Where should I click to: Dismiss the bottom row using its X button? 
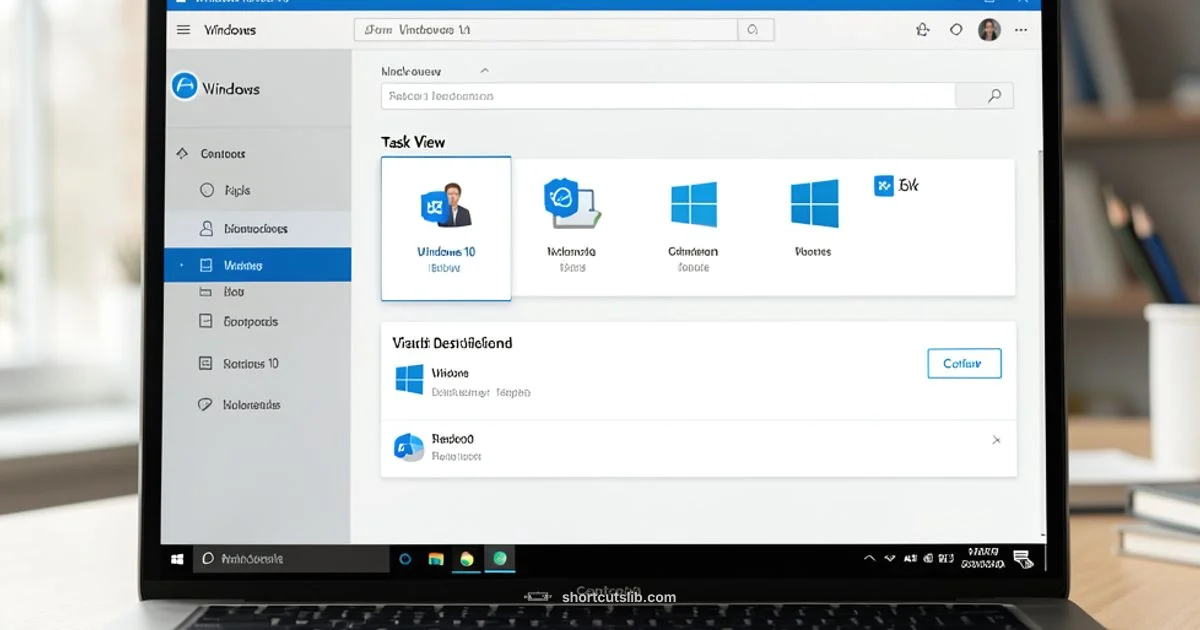pos(996,439)
